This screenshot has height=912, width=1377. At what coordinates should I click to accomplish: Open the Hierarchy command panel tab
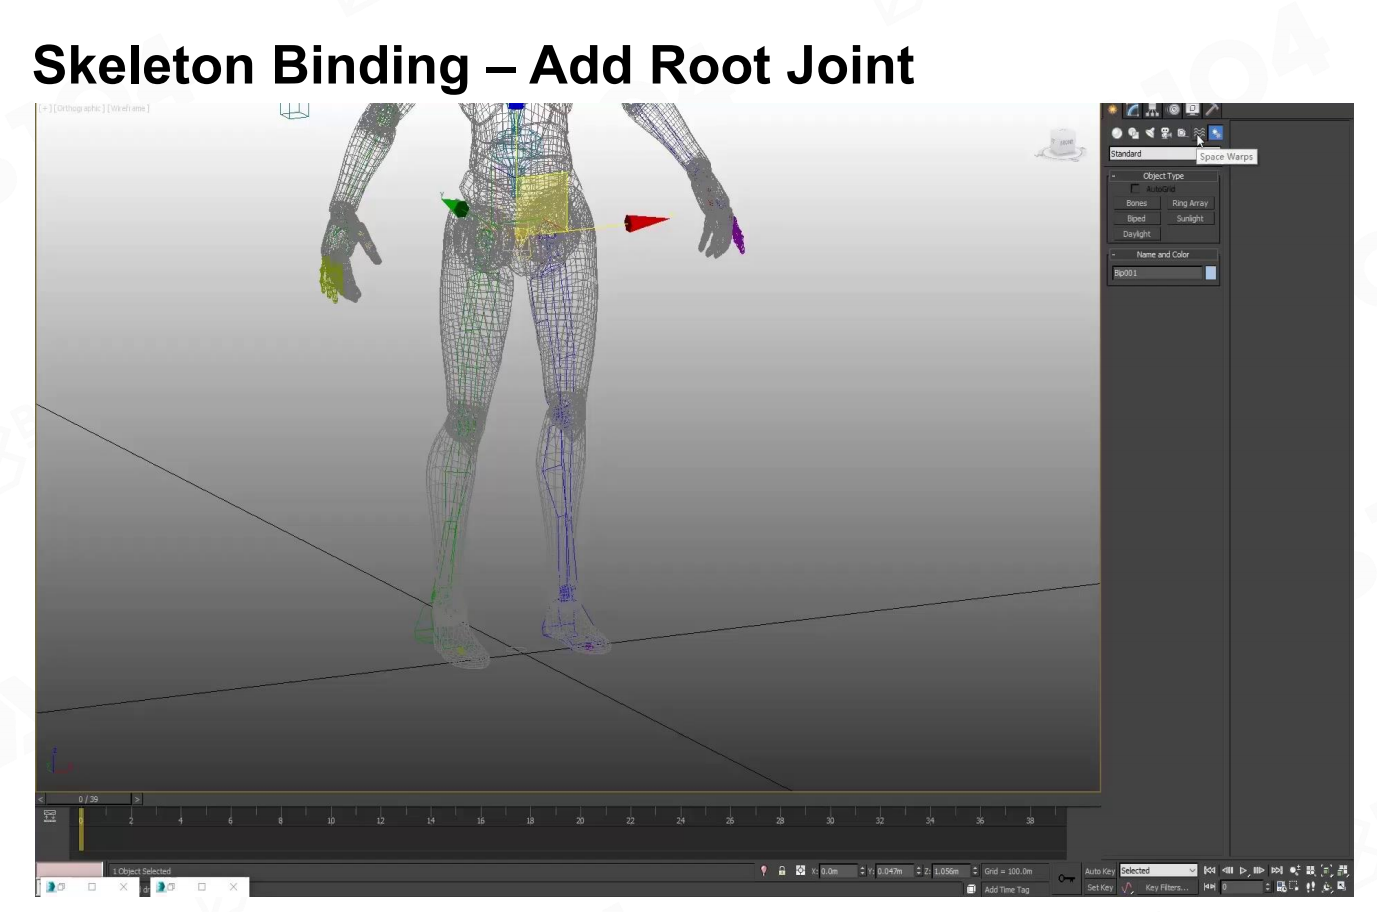[x=1153, y=110]
